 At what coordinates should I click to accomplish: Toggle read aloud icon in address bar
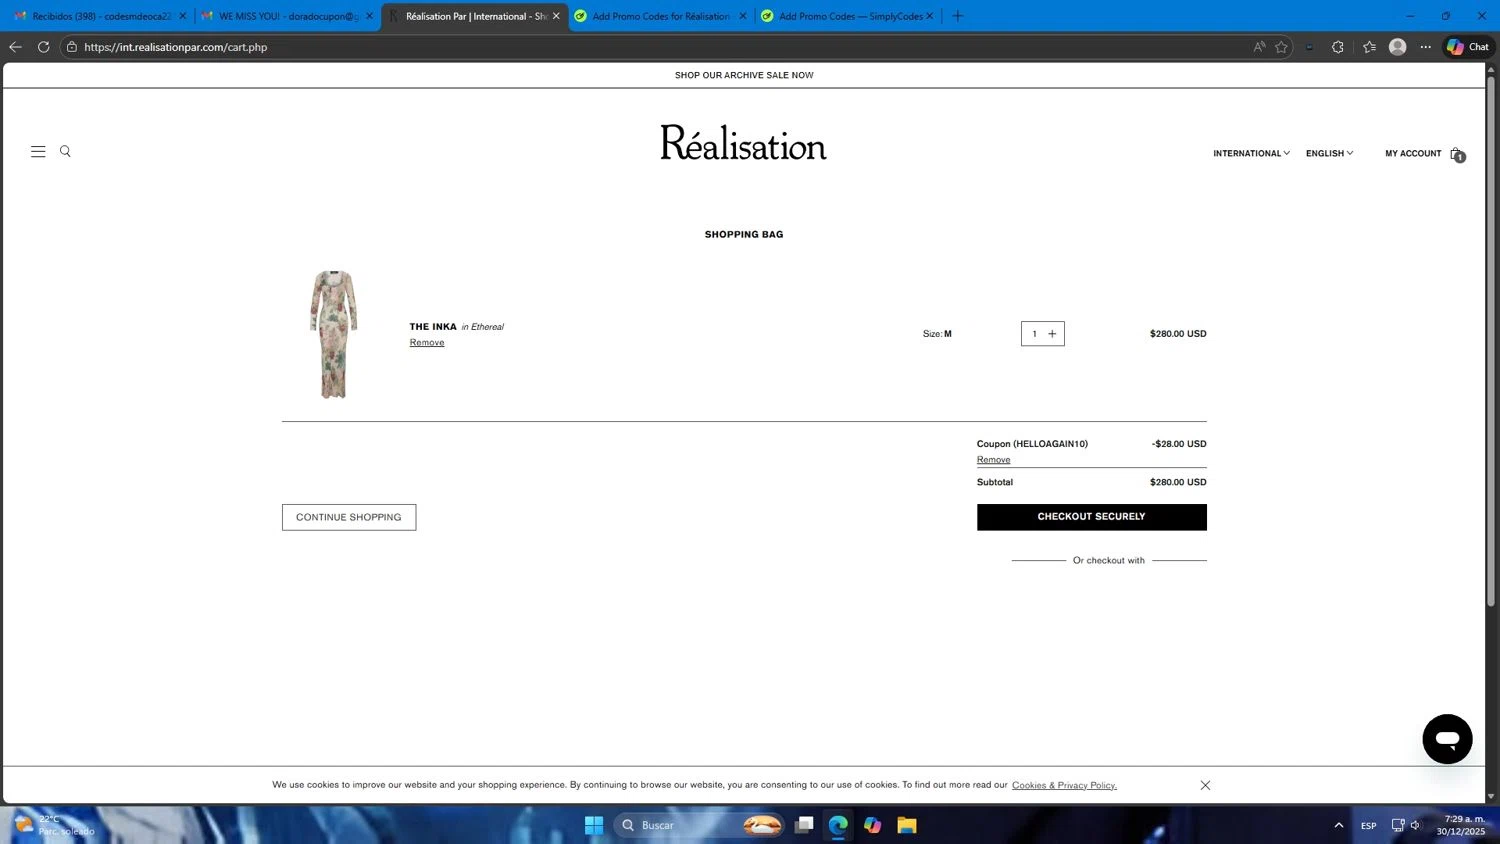tap(1259, 47)
